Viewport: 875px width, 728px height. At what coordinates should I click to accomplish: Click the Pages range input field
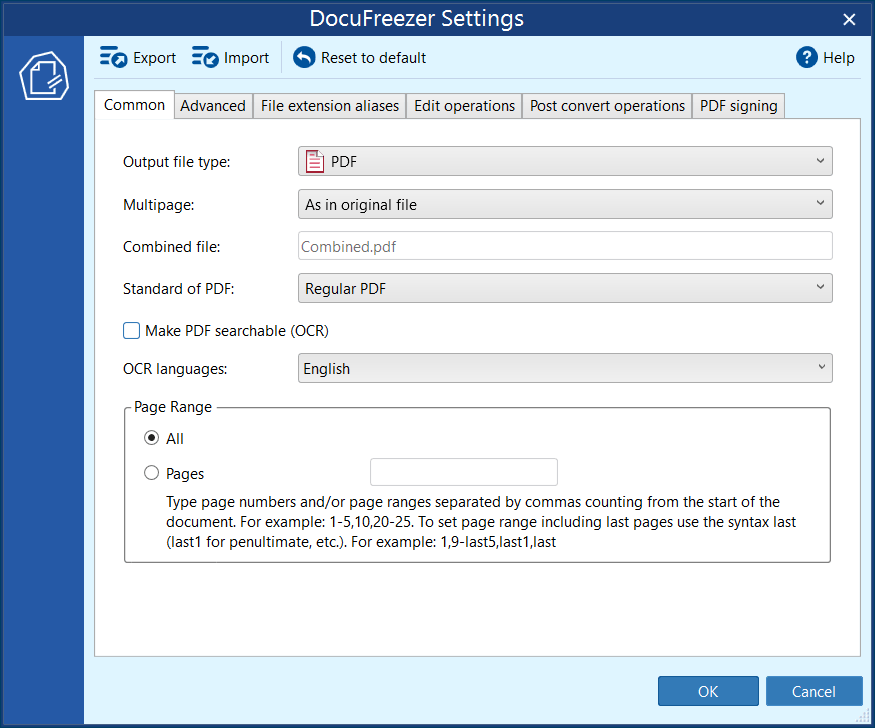point(464,472)
